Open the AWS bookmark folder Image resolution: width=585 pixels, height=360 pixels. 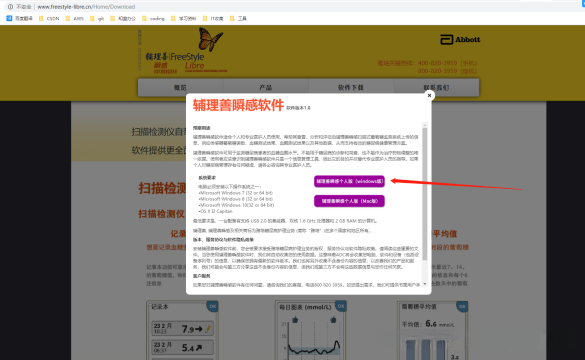(x=74, y=18)
